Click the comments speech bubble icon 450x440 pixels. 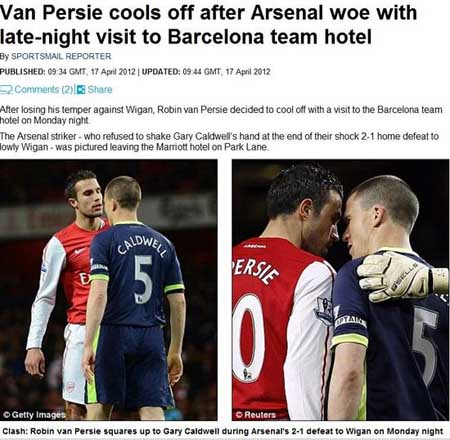6,89
